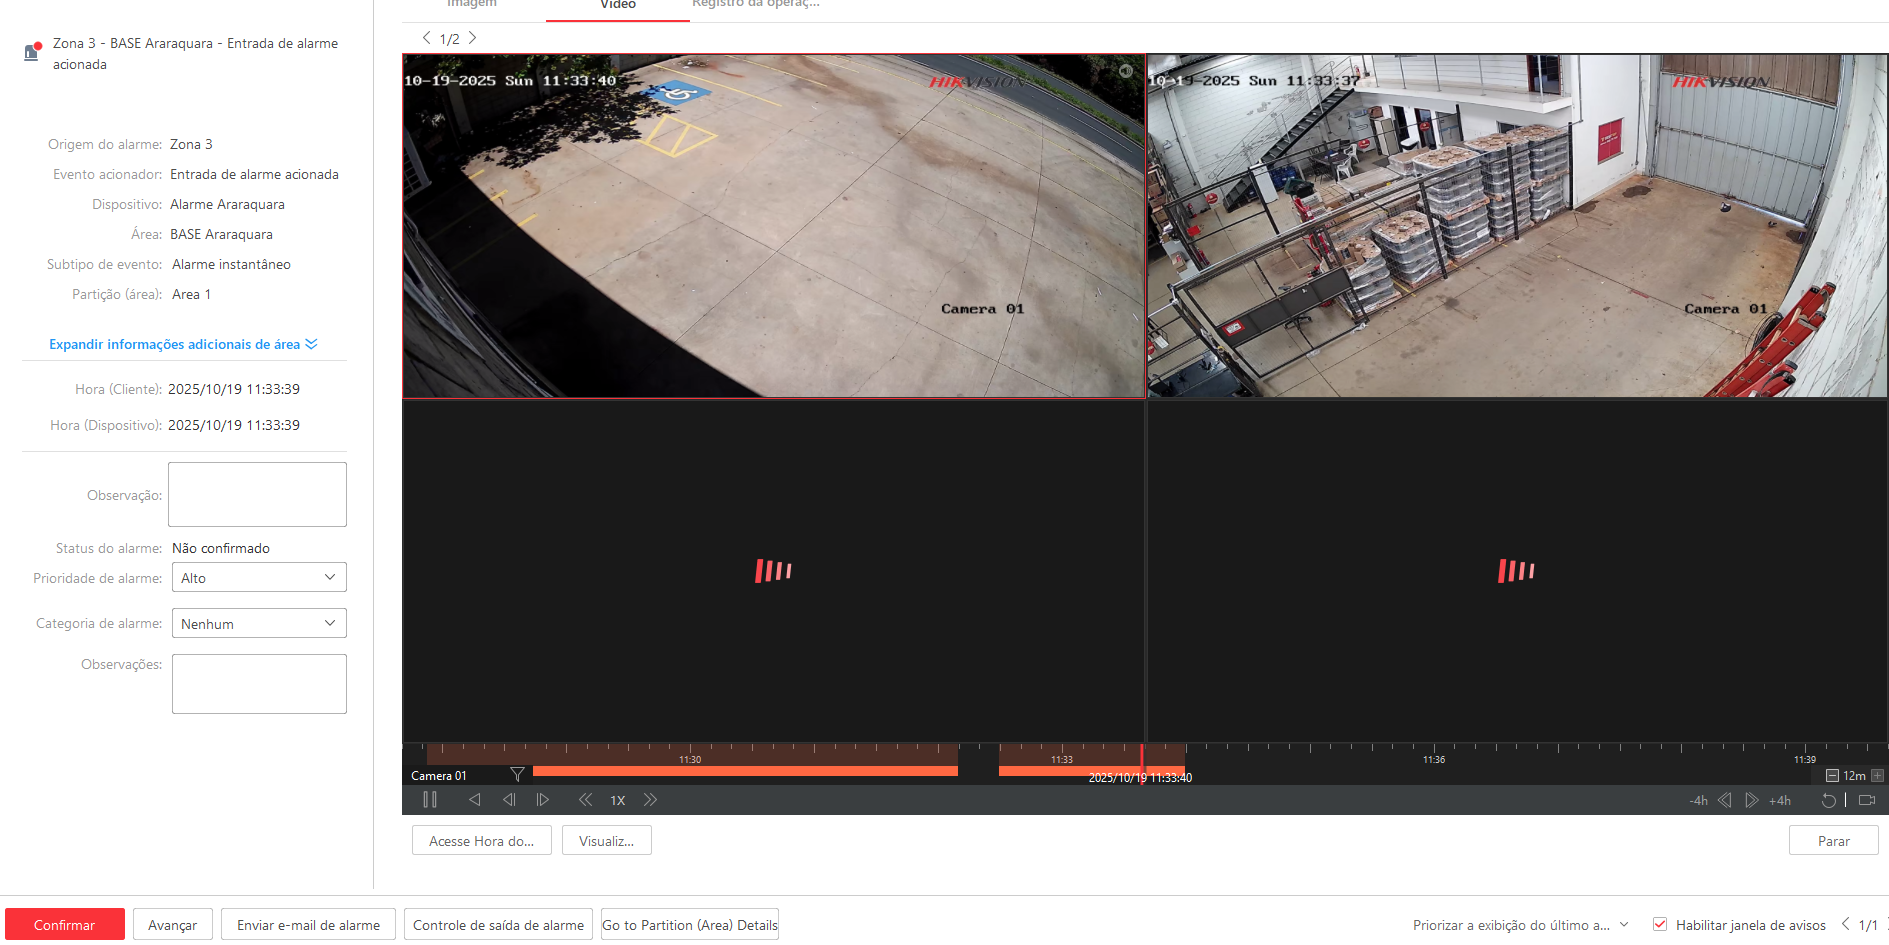The image size is (1889, 945).
Task: Step forward one frame
Action: 543,800
